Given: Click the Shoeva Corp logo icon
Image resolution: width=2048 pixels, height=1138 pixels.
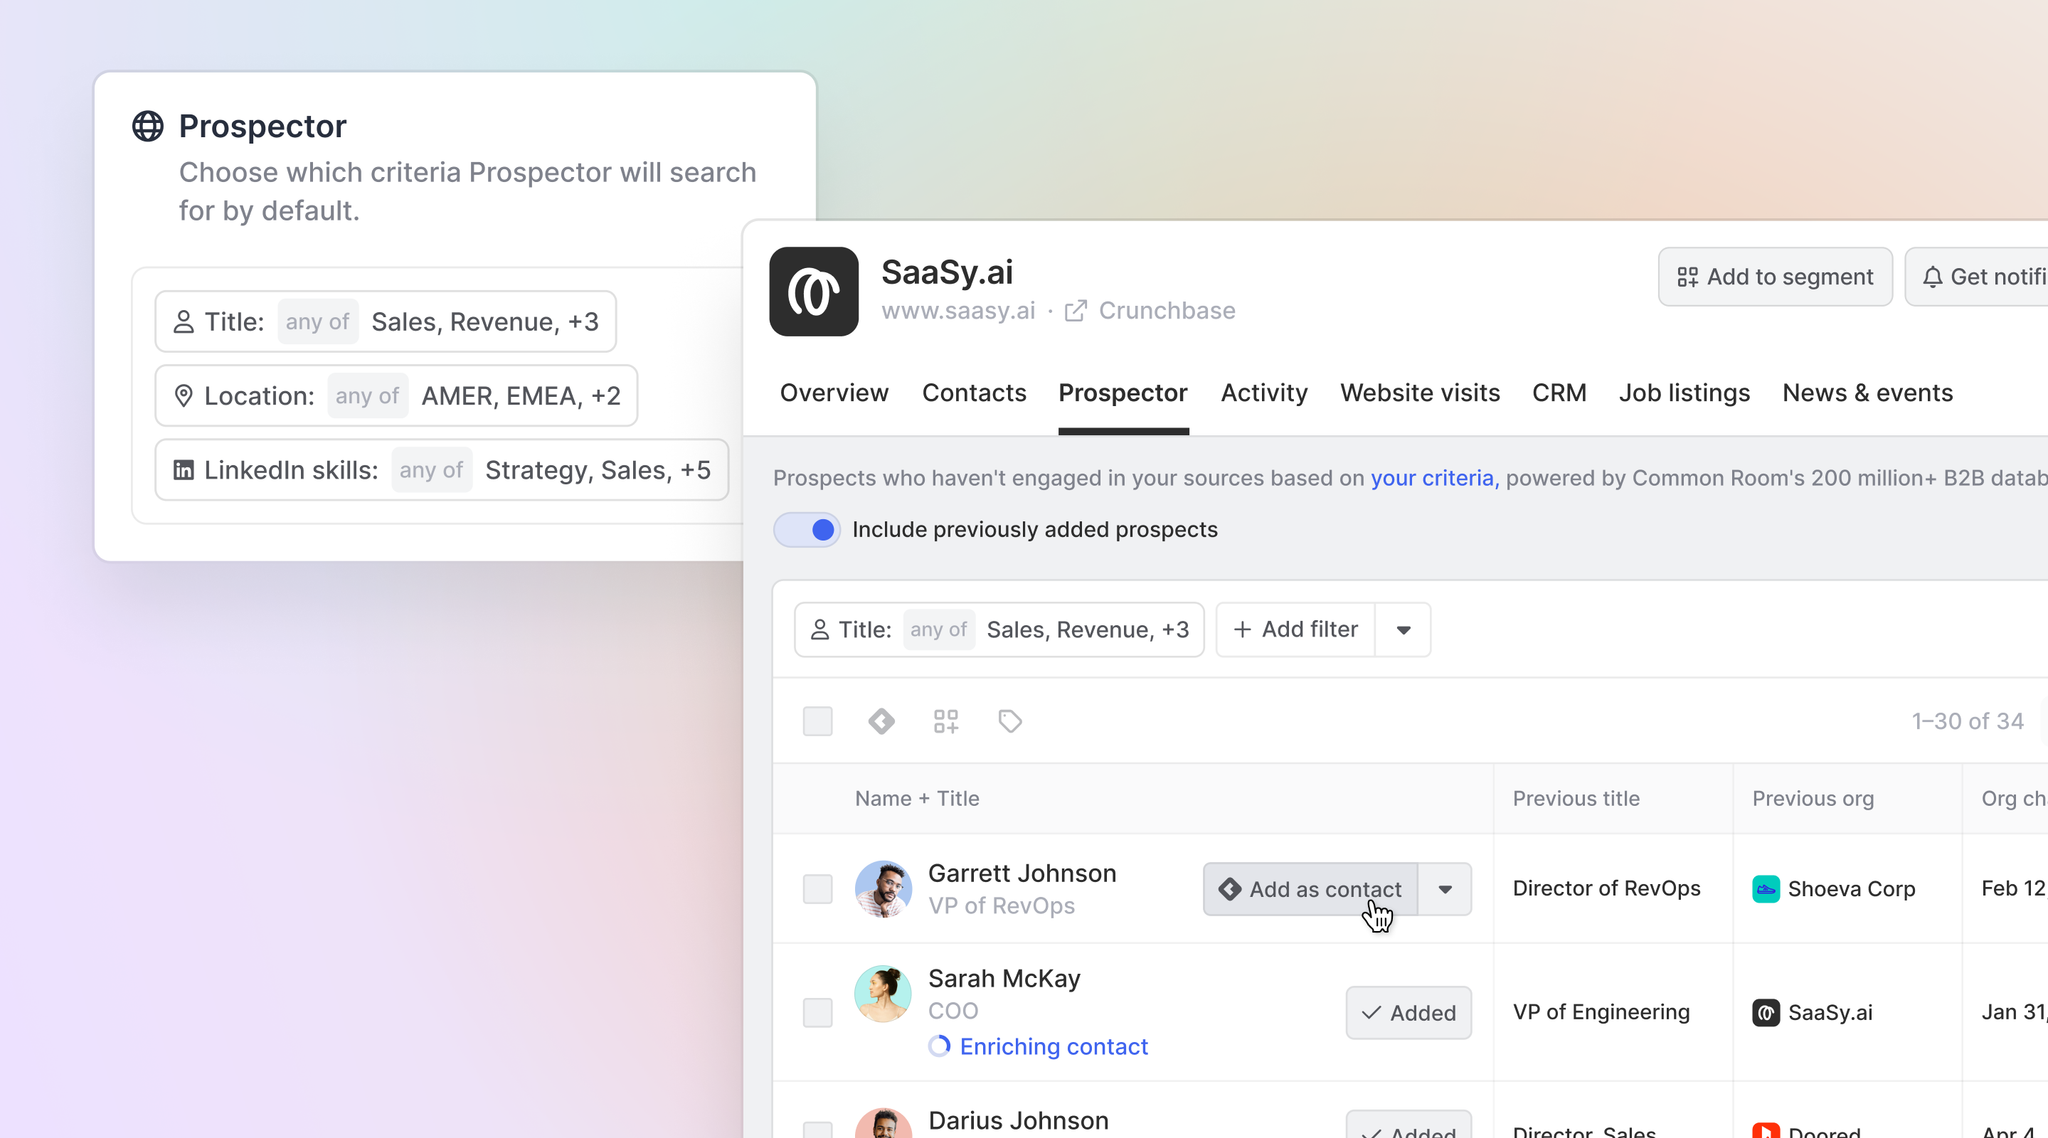Looking at the screenshot, I should (1765, 889).
